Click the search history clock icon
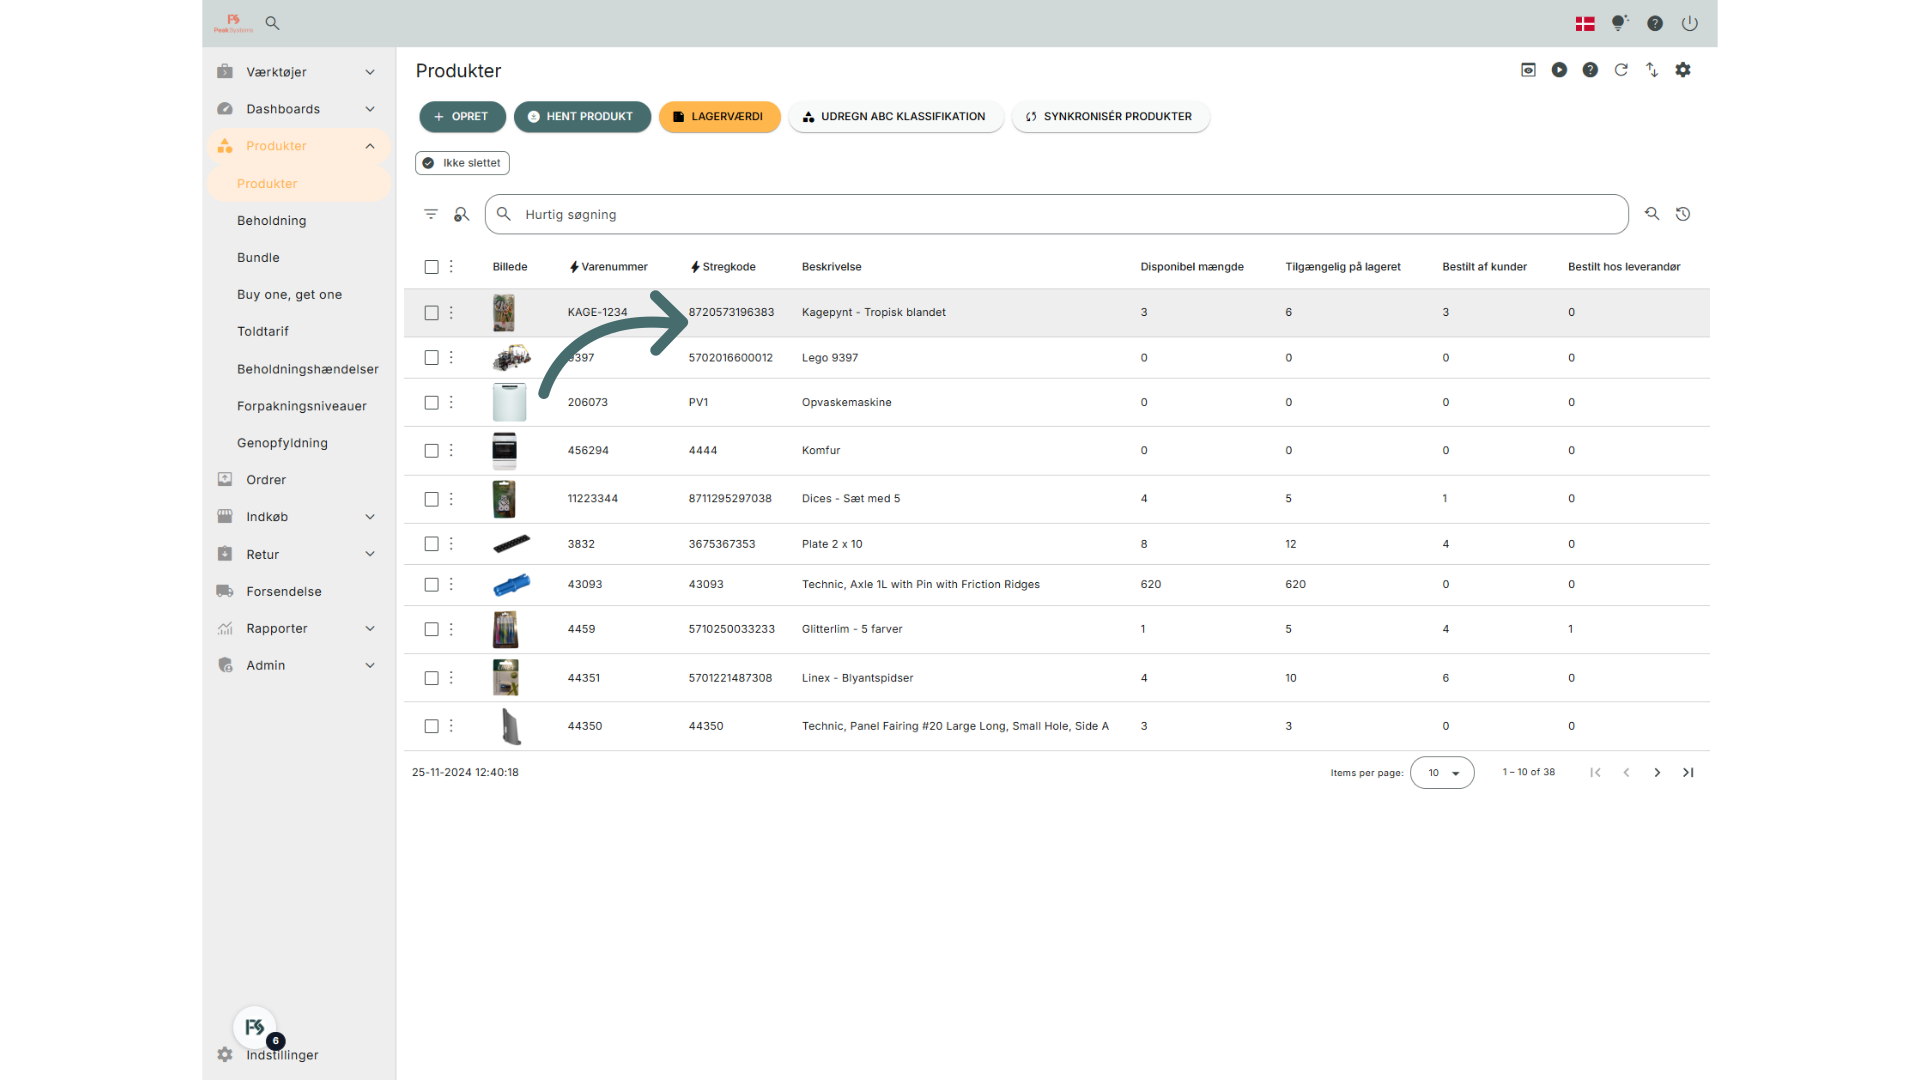Screen dimensions: 1920x1080 tap(1683, 214)
